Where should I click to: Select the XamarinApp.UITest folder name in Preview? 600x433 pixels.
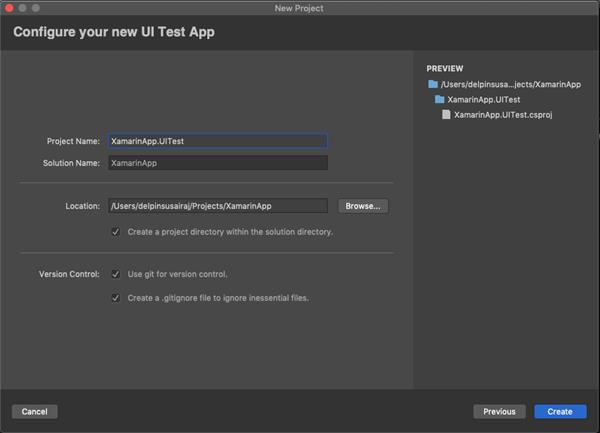tap(486, 100)
